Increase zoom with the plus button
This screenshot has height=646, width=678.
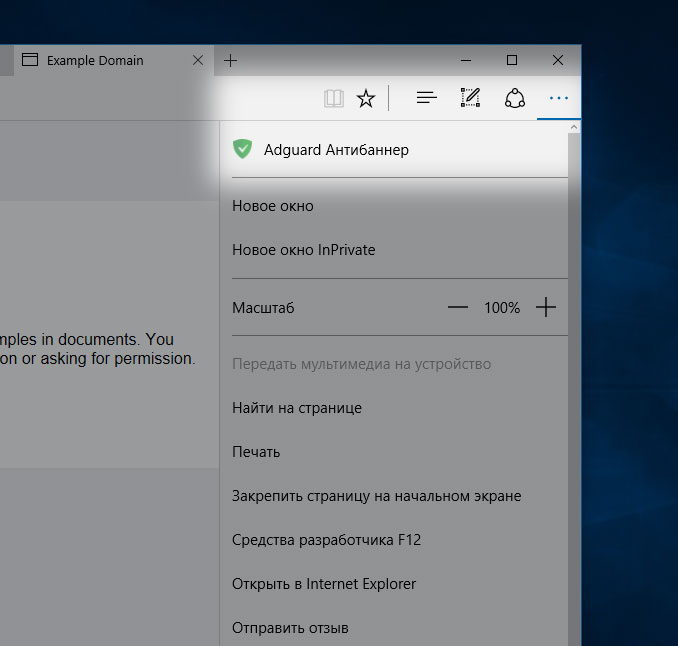(546, 307)
